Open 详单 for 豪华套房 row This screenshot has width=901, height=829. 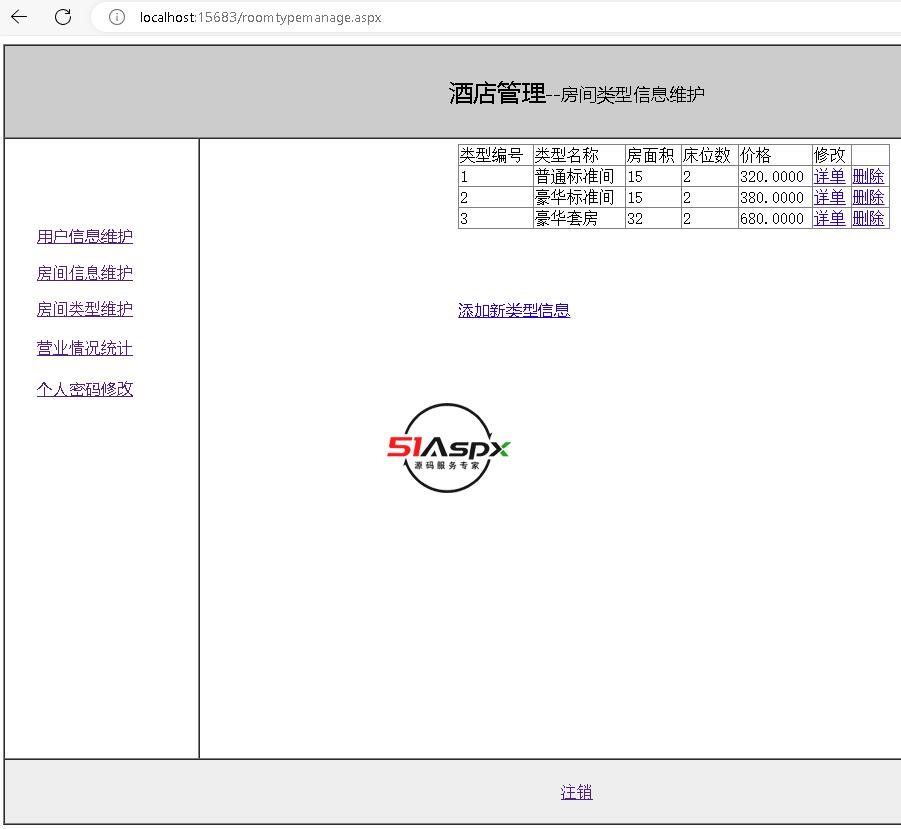(x=829, y=218)
